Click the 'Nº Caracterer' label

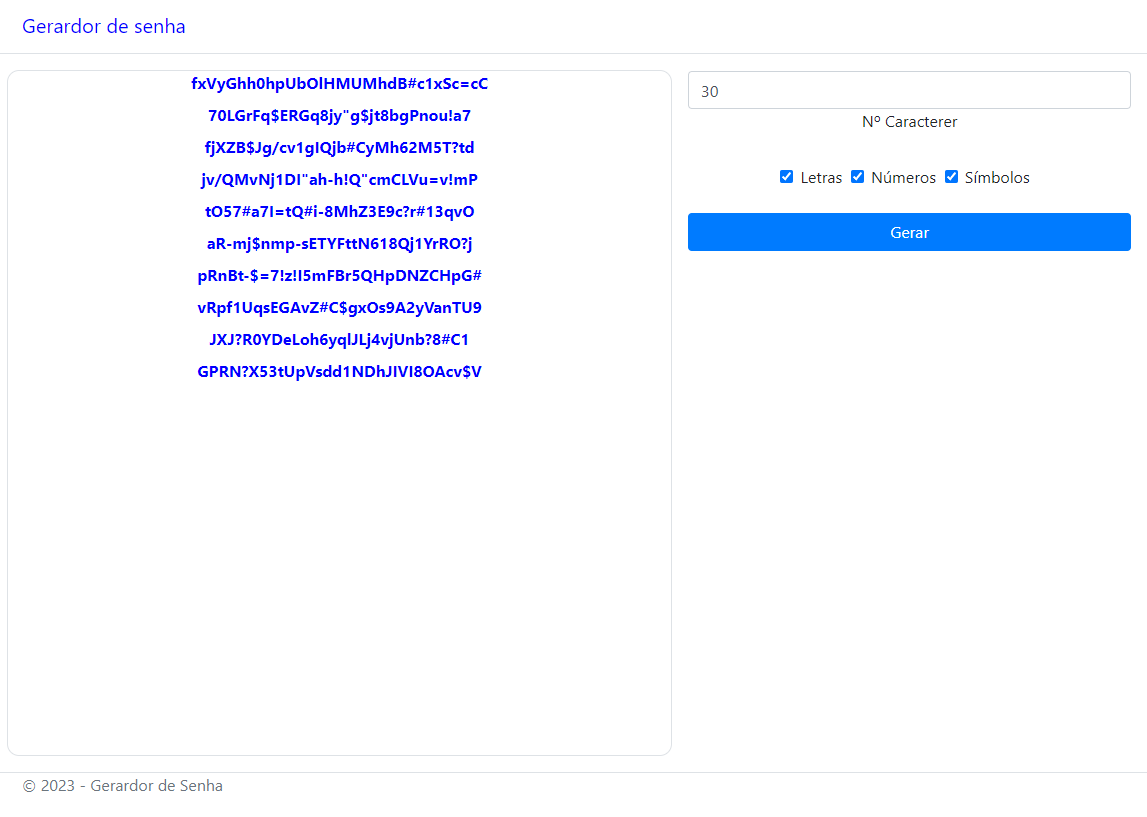(909, 122)
